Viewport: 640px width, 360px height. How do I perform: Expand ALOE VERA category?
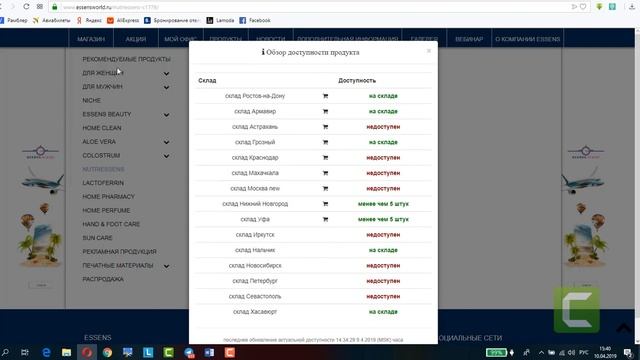166,142
